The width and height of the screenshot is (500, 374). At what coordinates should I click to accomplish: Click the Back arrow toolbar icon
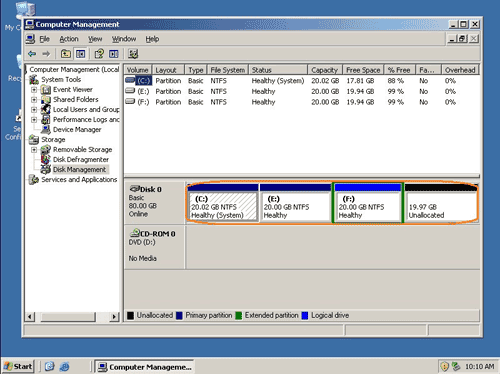32,54
